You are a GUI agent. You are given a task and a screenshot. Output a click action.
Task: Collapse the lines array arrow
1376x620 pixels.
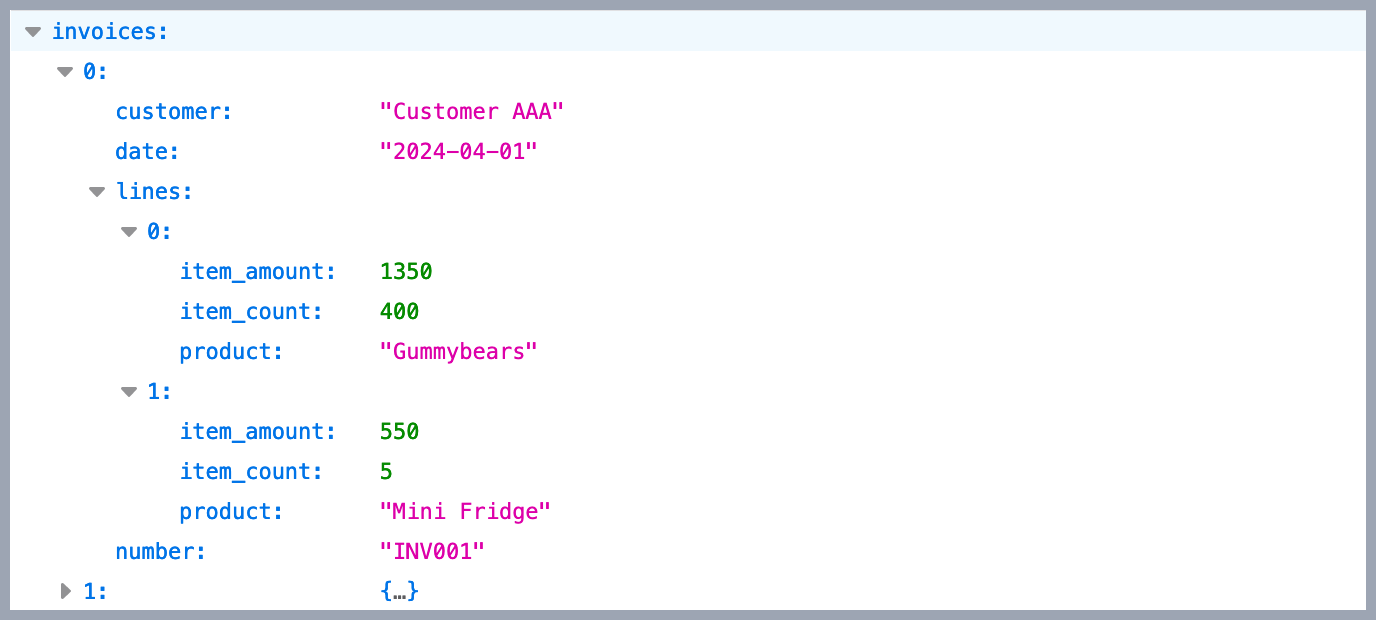click(x=97, y=192)
